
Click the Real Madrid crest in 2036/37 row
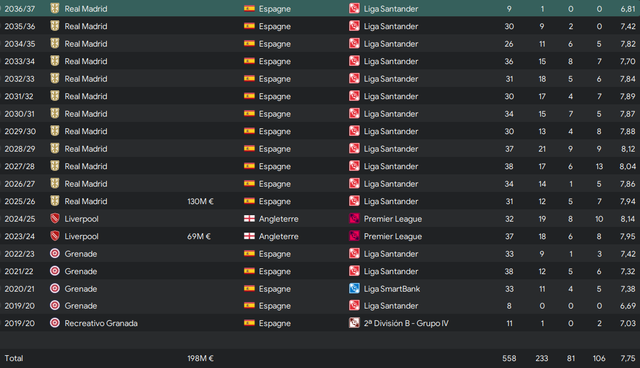click(x=55, y=9)
